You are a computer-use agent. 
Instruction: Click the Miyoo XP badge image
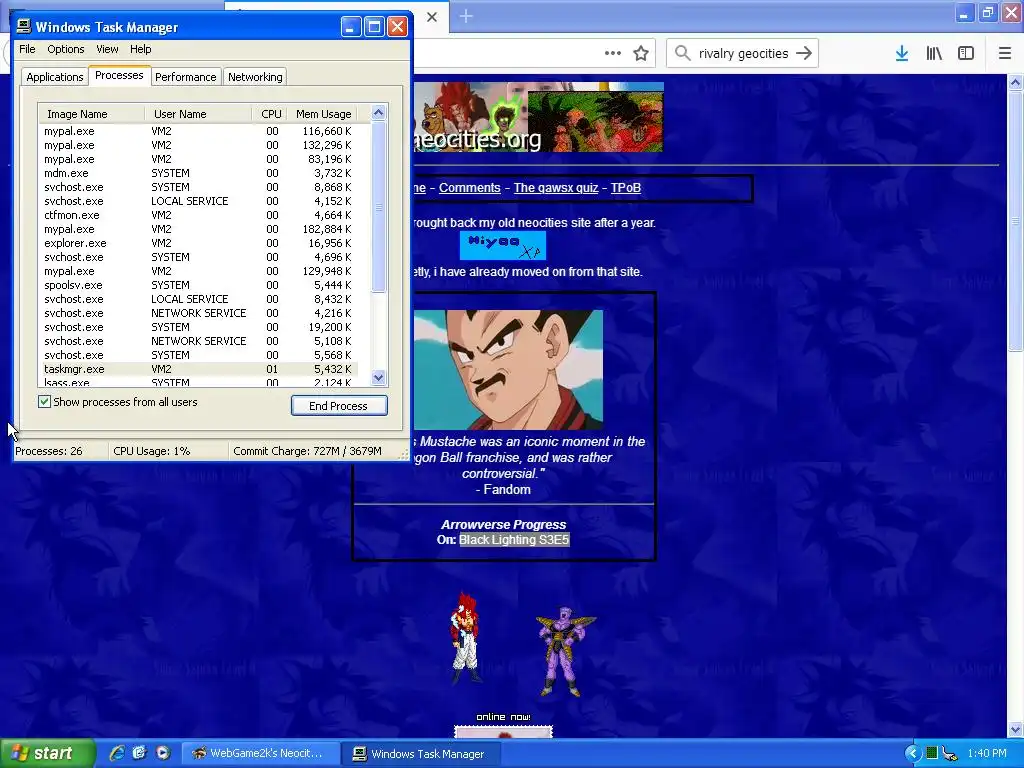(x=503, y=246)
